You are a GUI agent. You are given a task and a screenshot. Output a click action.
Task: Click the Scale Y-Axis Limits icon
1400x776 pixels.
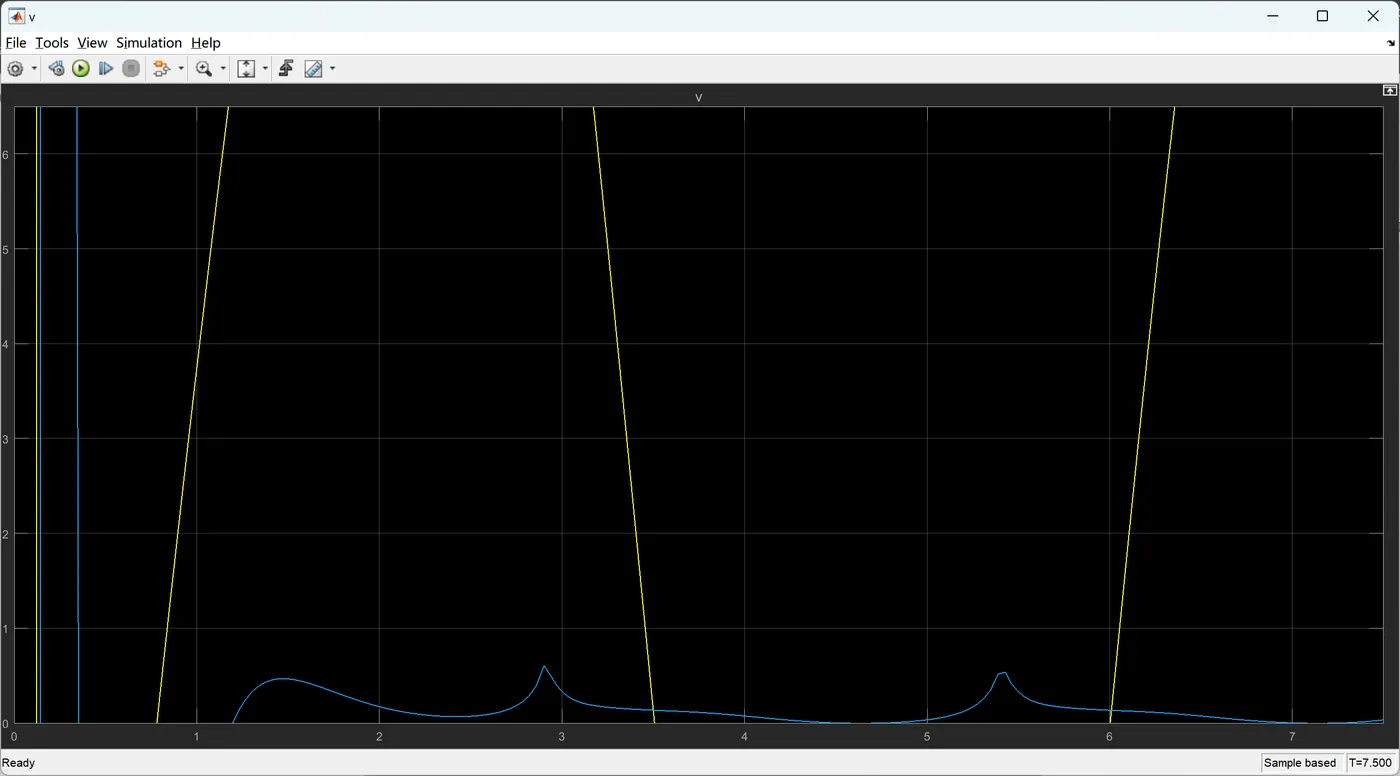tap(246, 69)
